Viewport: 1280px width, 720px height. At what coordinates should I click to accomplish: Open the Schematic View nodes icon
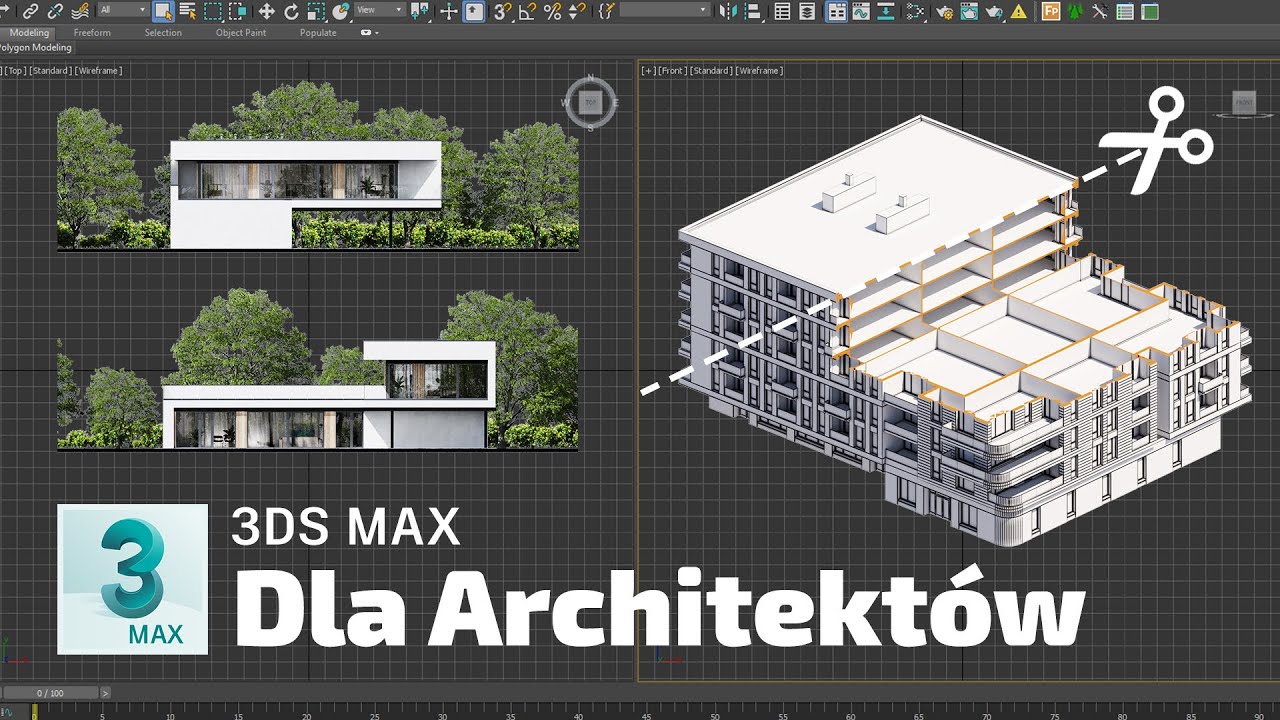tap(914, 11)
